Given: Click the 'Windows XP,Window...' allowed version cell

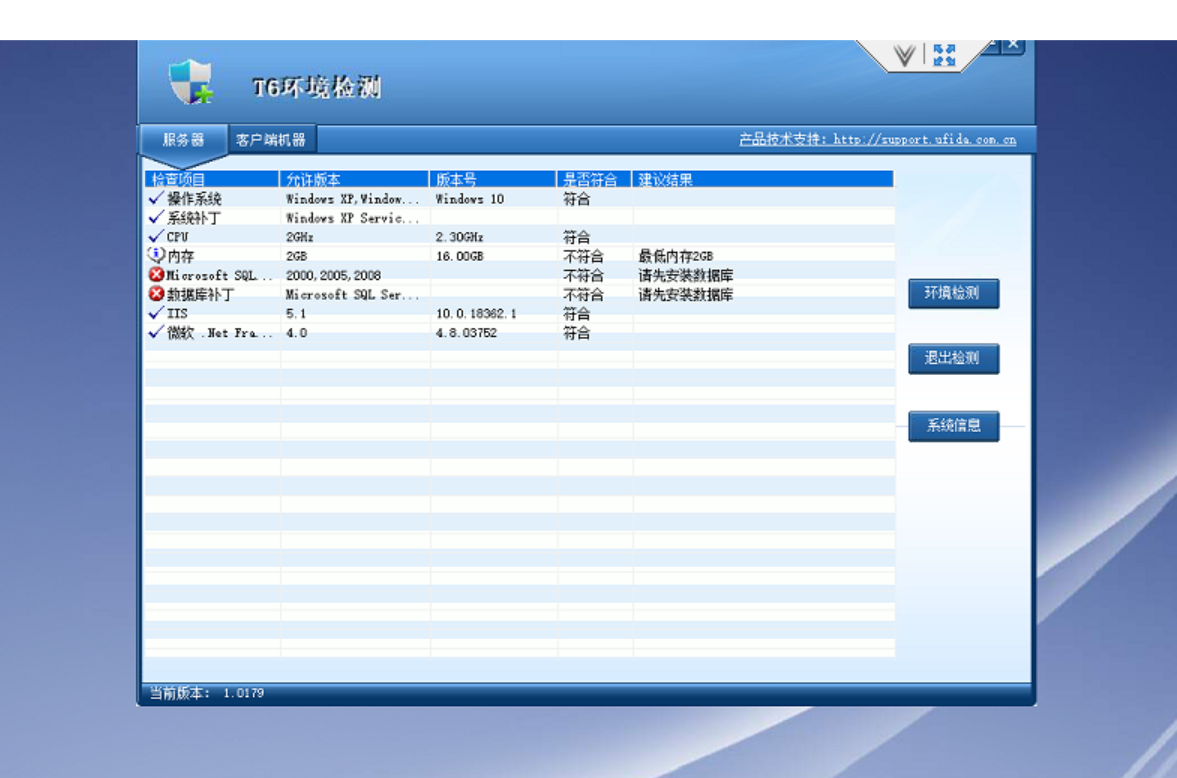Looking at the screenshot, I should (x=352, y=199).
